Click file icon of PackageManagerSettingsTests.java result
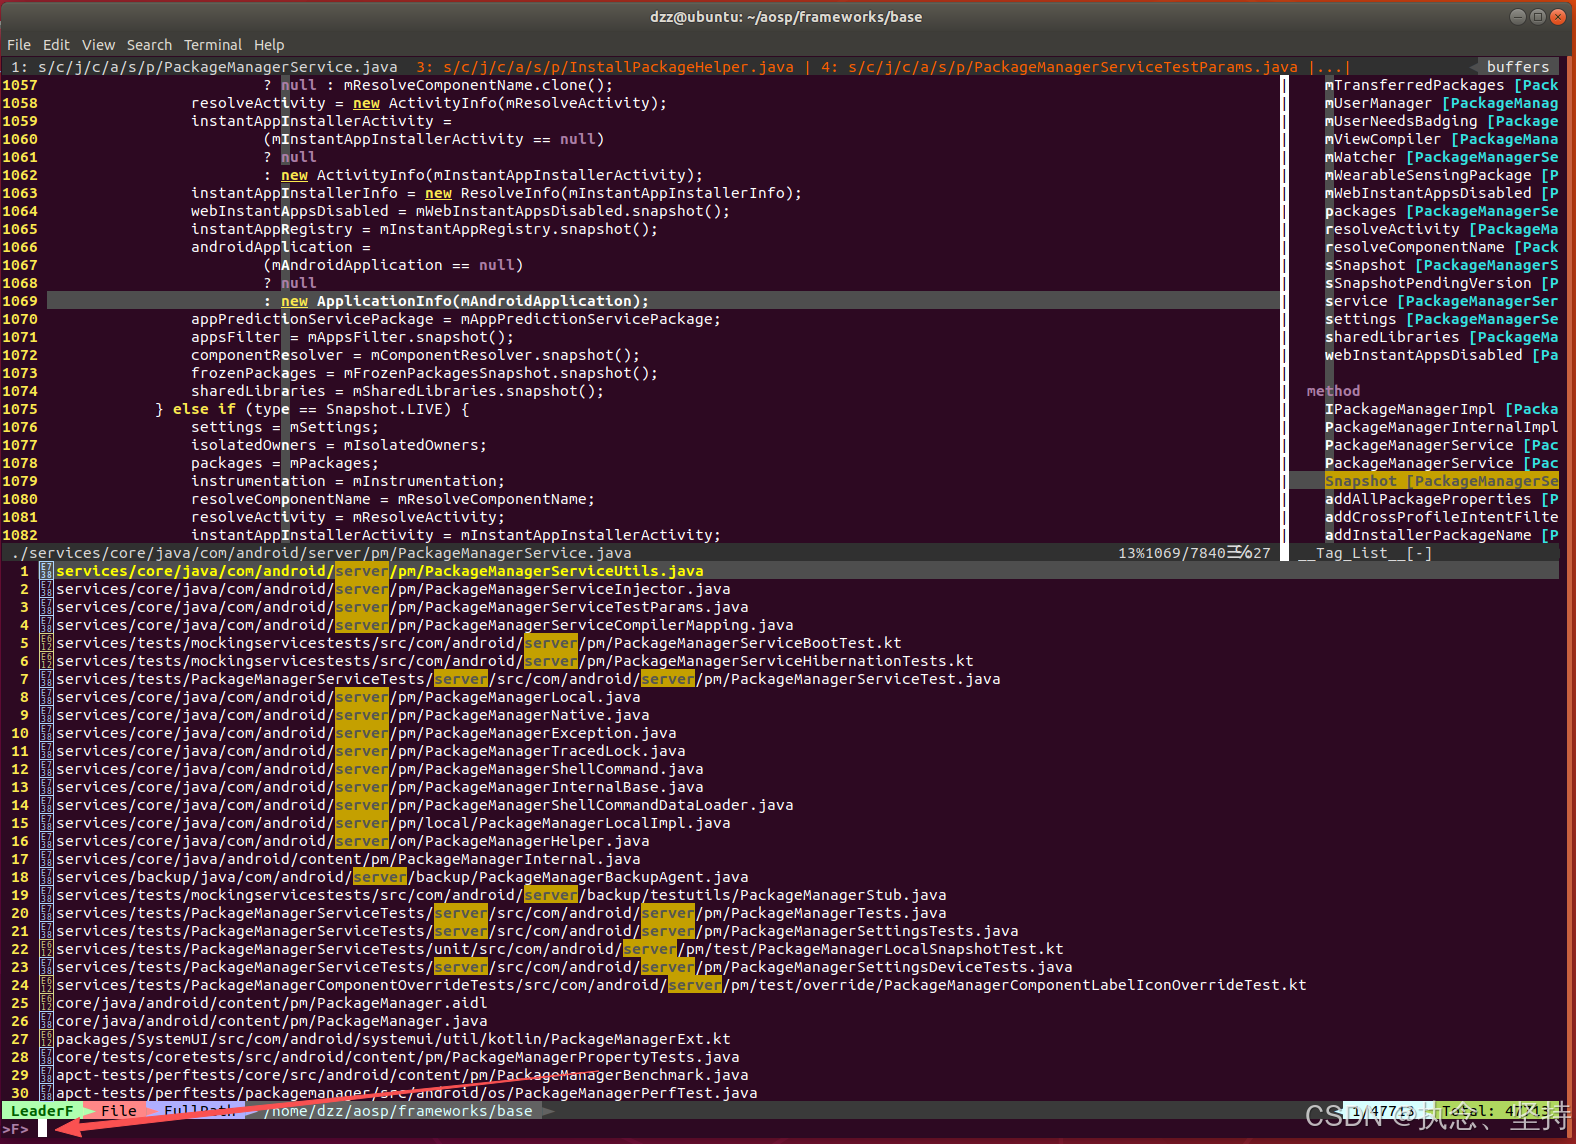 (46, 931)
